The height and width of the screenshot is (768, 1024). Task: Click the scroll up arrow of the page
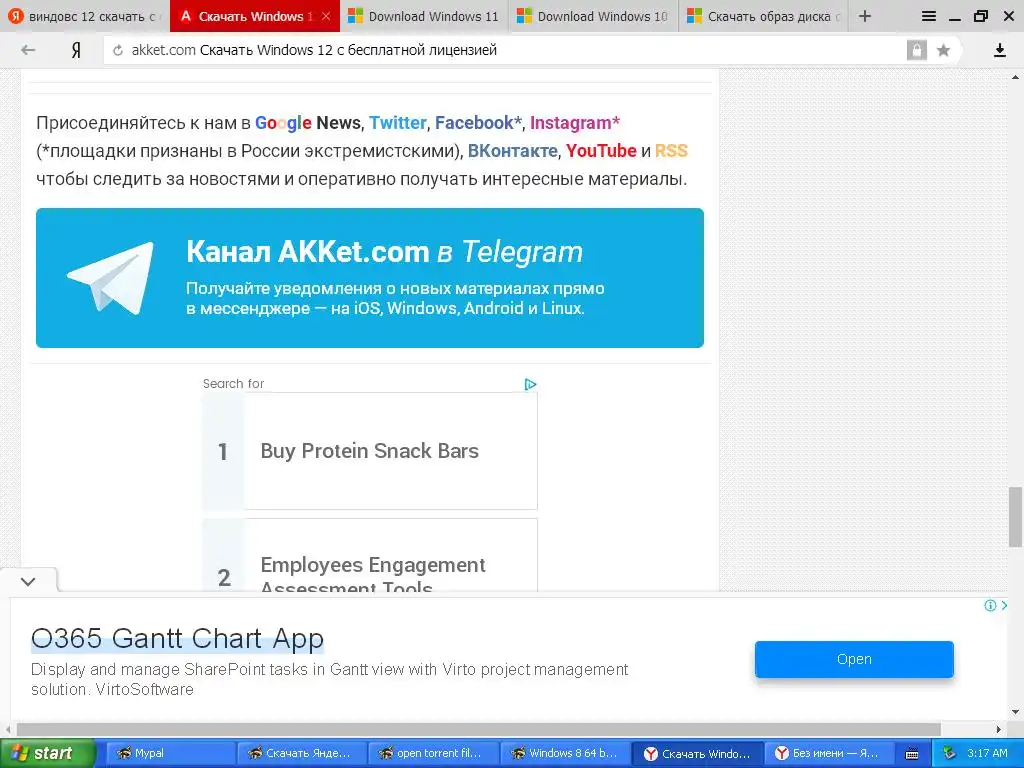(x=1016, y=77)
